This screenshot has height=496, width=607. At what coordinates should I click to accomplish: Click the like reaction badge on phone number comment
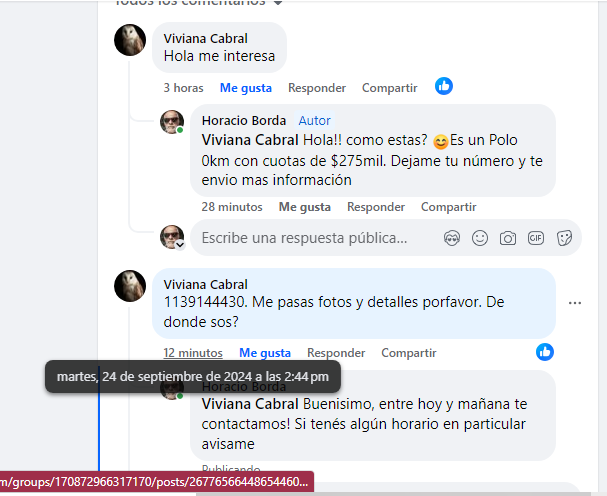click(x=545, y=352)
